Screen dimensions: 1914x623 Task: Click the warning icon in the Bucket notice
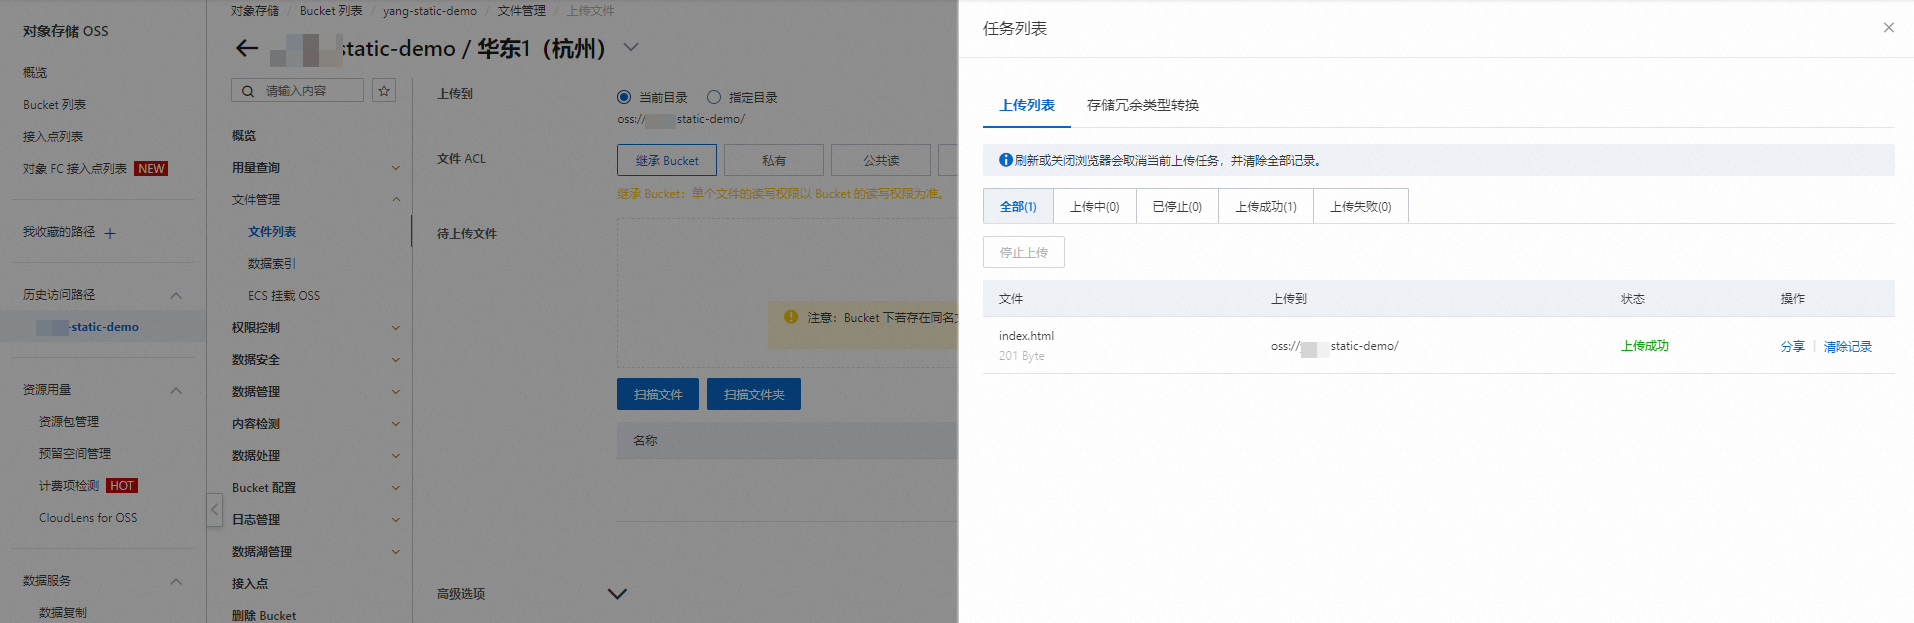point(791,317)
